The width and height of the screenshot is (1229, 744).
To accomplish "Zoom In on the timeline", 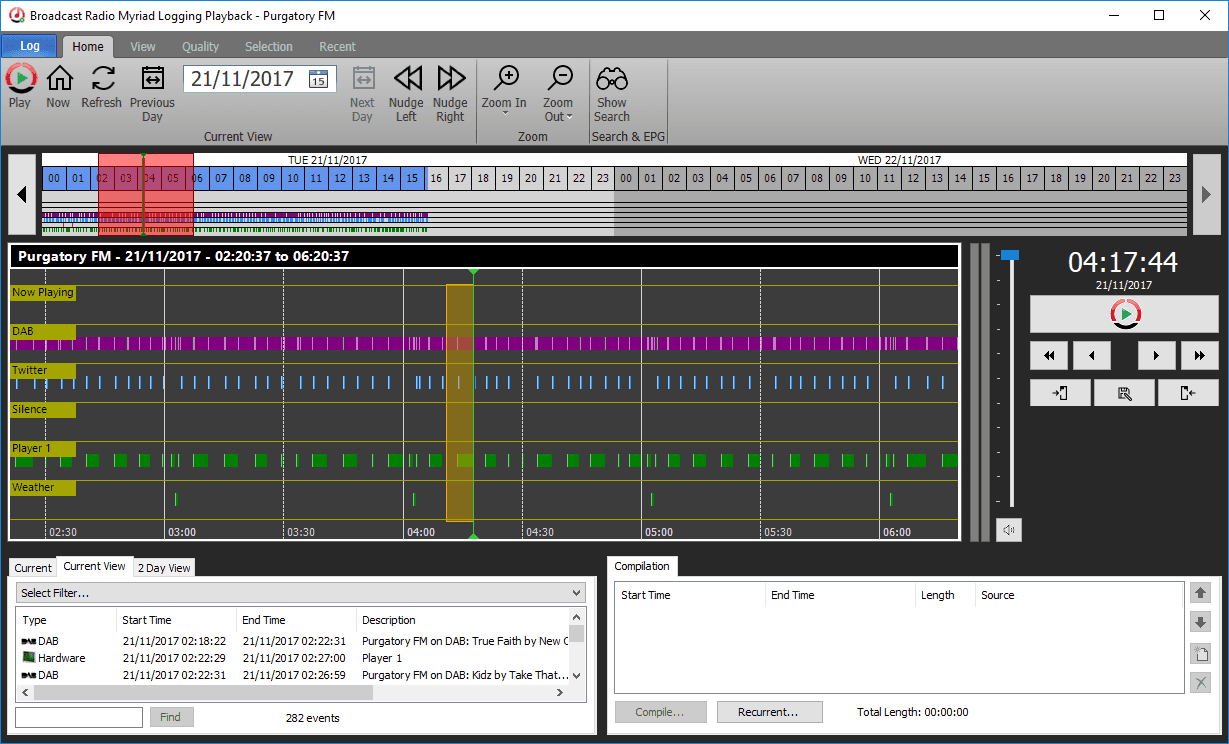I will tap(505, 86).
